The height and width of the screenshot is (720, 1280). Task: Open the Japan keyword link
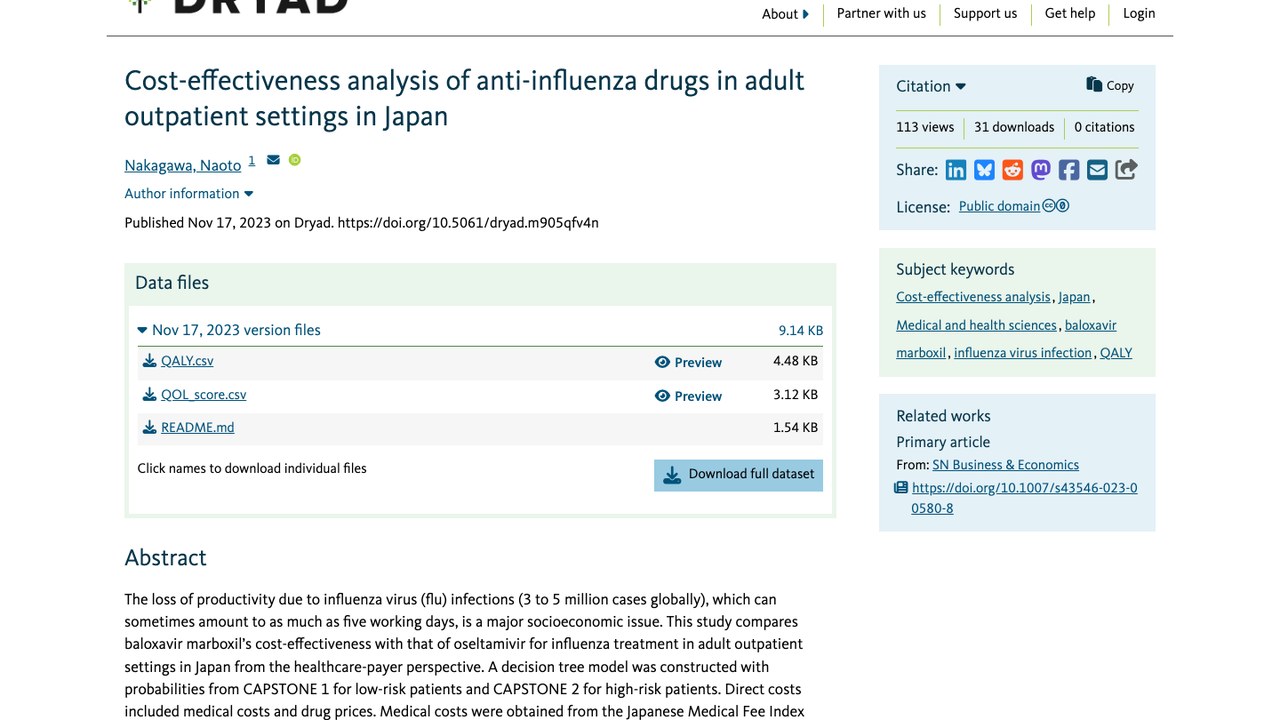[x=1074, y=297]
